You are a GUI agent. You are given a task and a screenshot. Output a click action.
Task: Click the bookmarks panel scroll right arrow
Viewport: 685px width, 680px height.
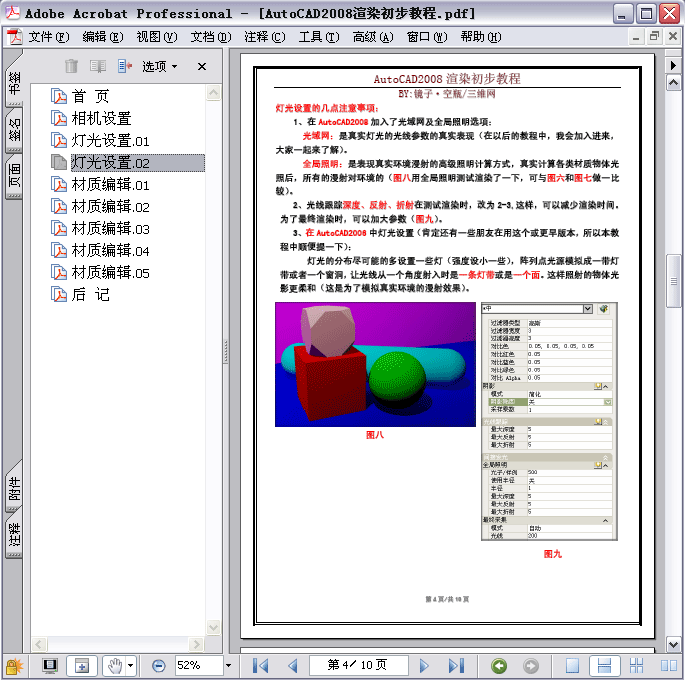(196, 644)
